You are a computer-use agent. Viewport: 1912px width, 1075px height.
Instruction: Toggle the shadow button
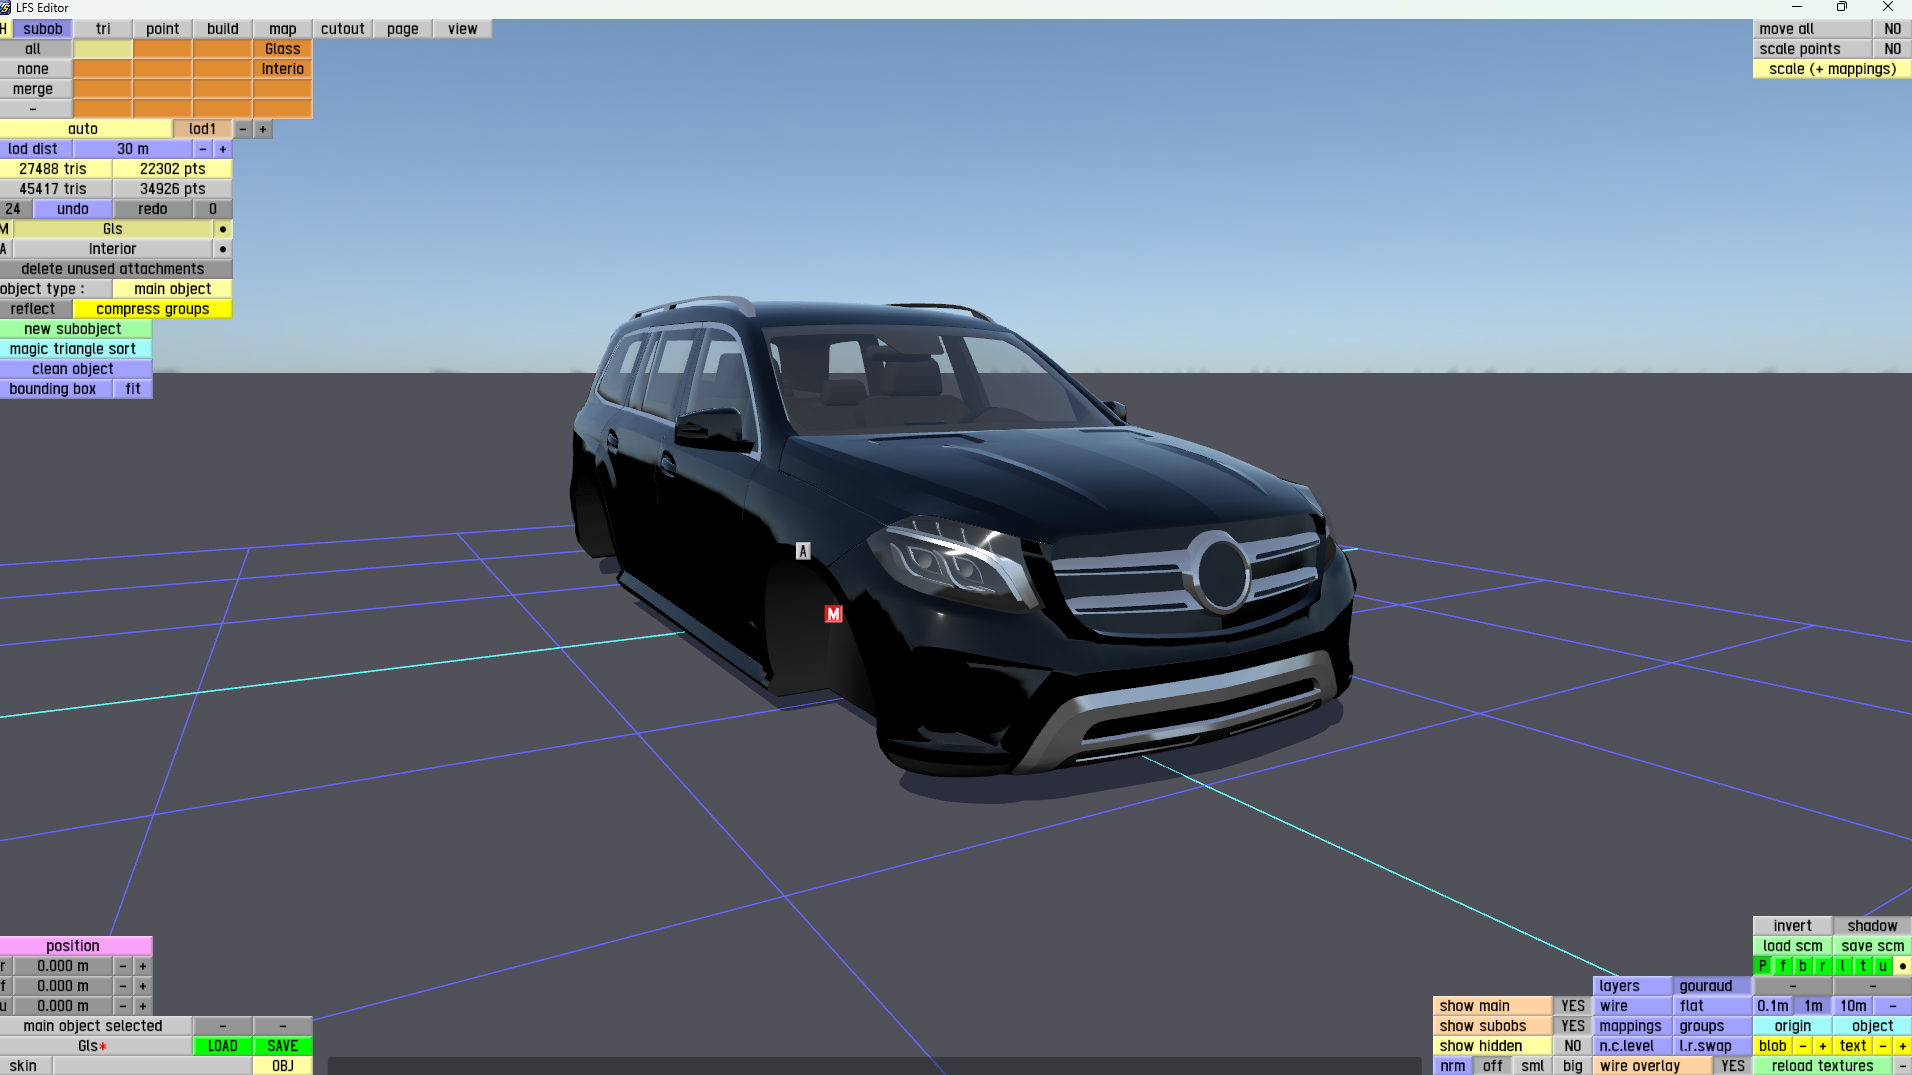tap(1873, 926)
